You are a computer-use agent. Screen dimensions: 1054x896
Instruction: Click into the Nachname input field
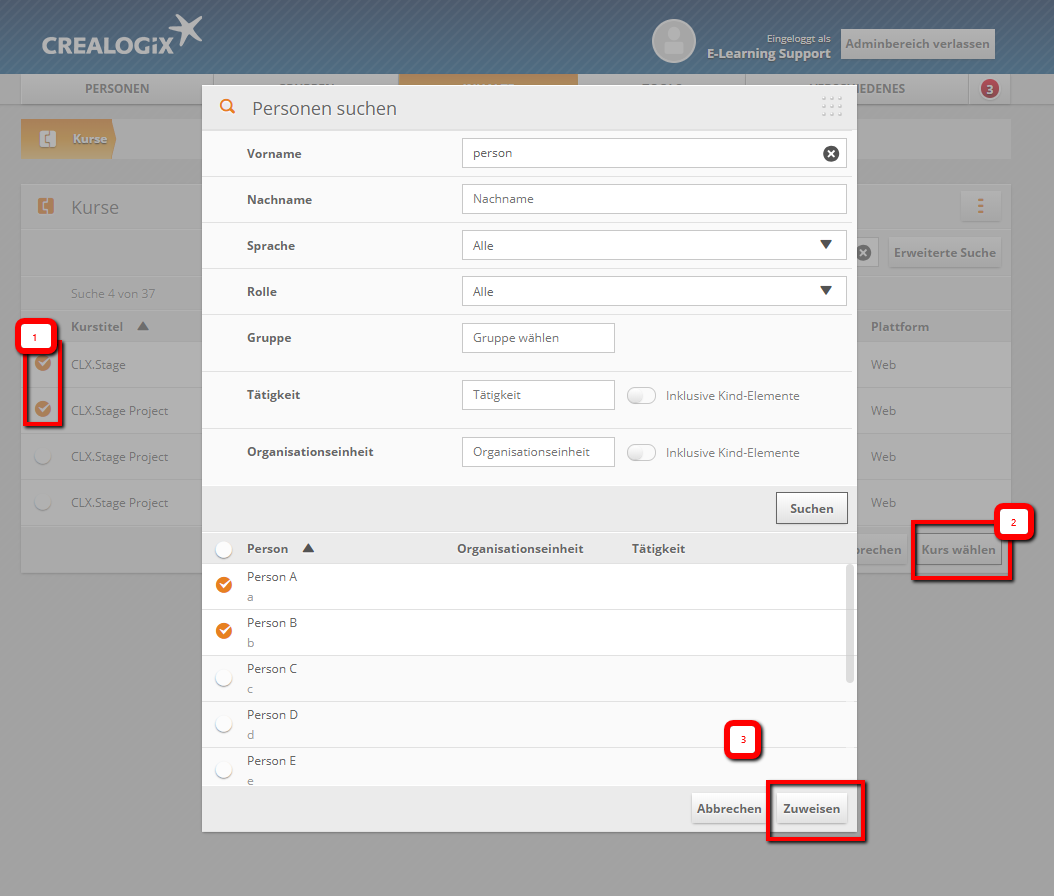[x=654, y=199]
